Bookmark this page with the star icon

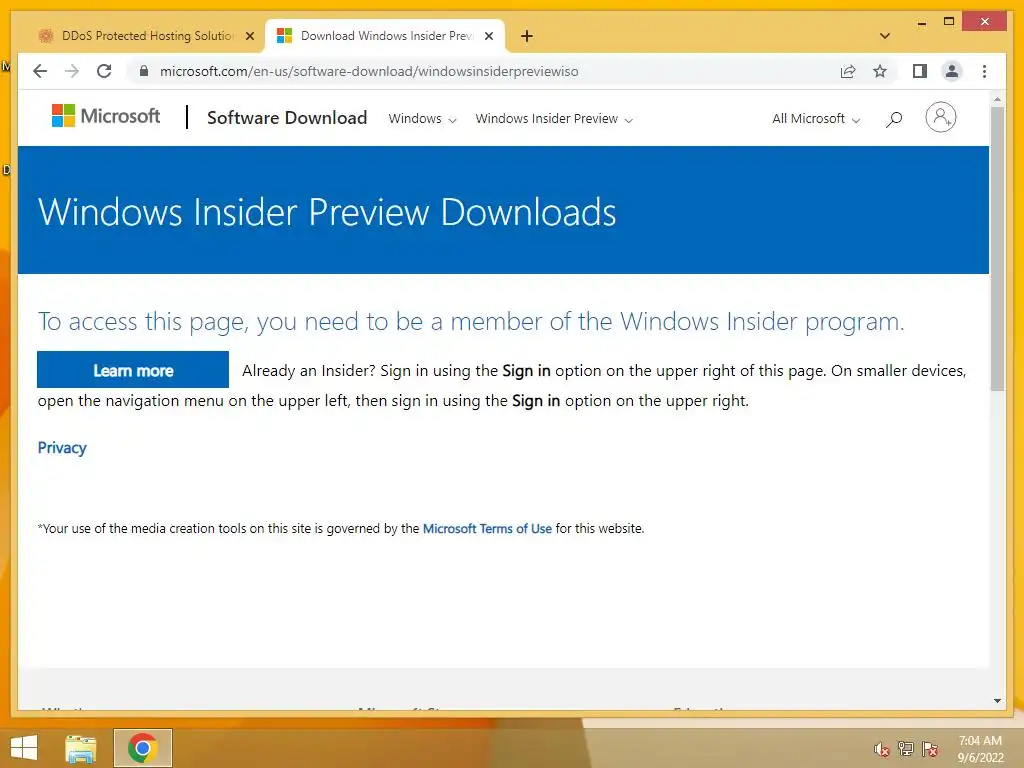click(880, 71)
